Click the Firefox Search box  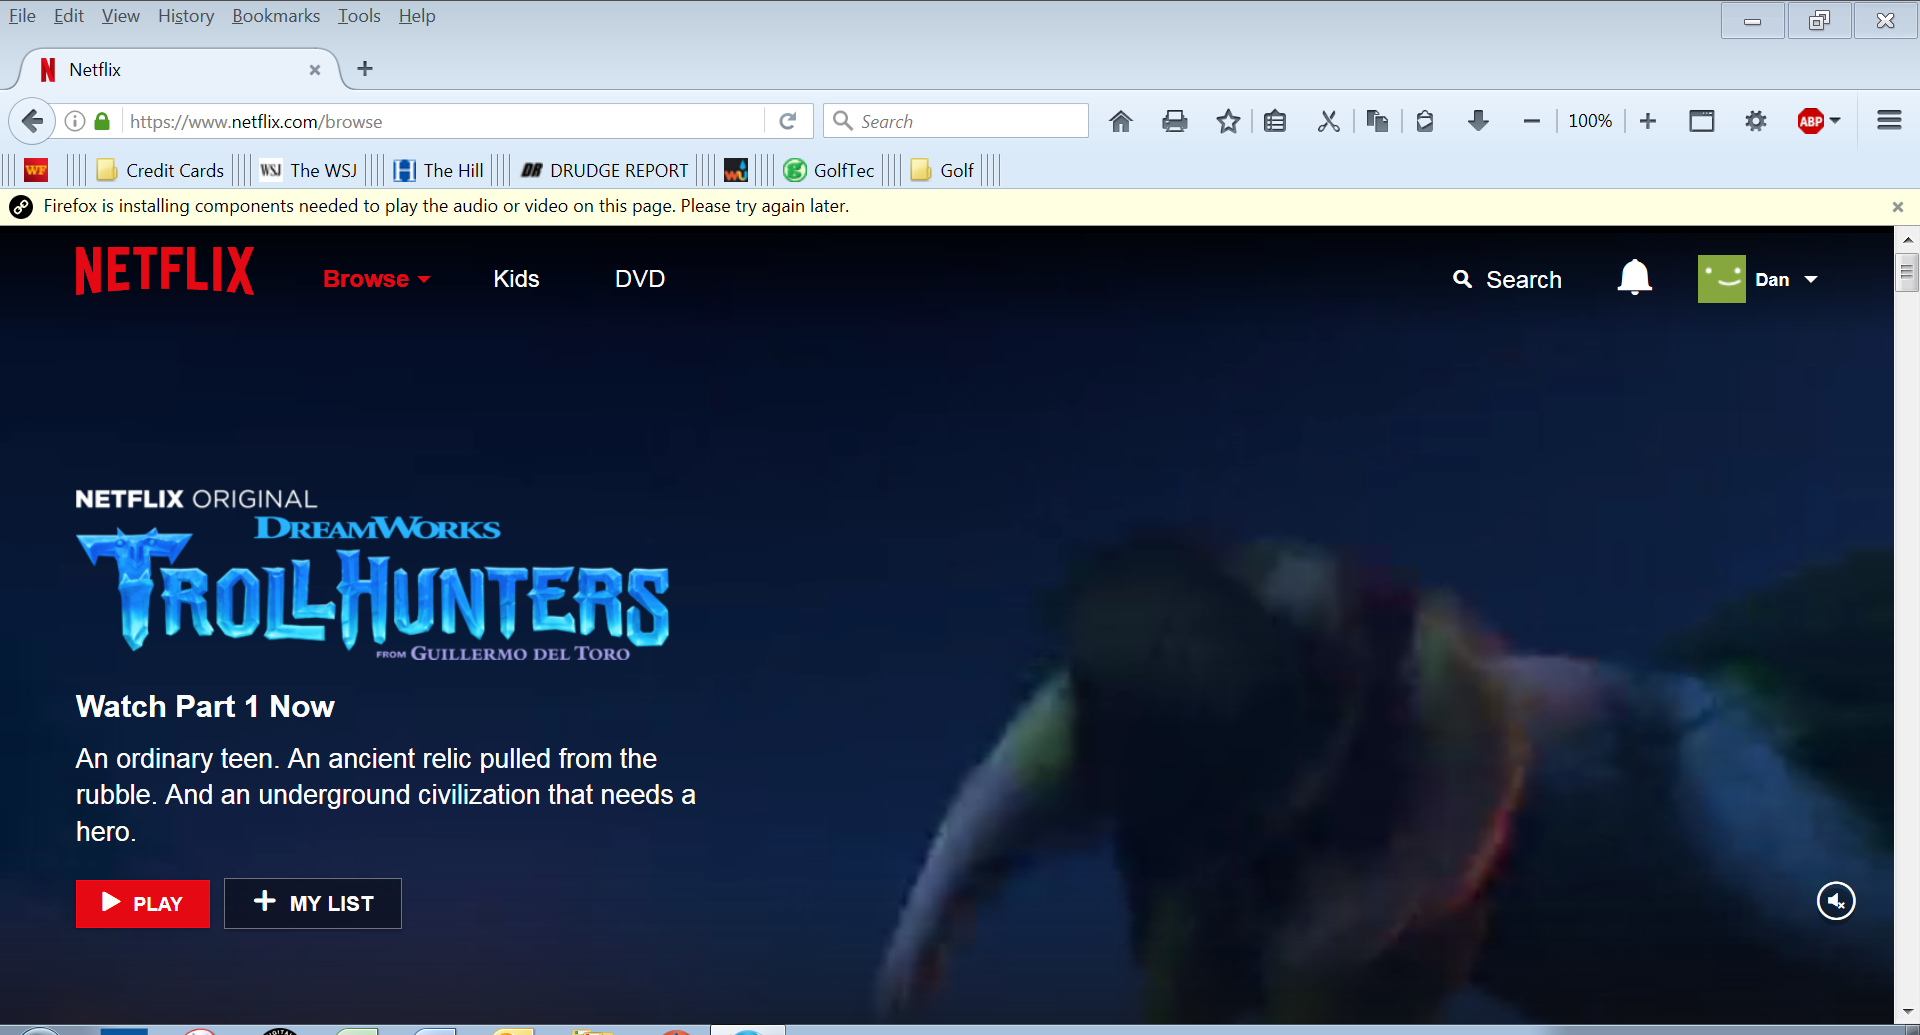click(x=955, y=121)
